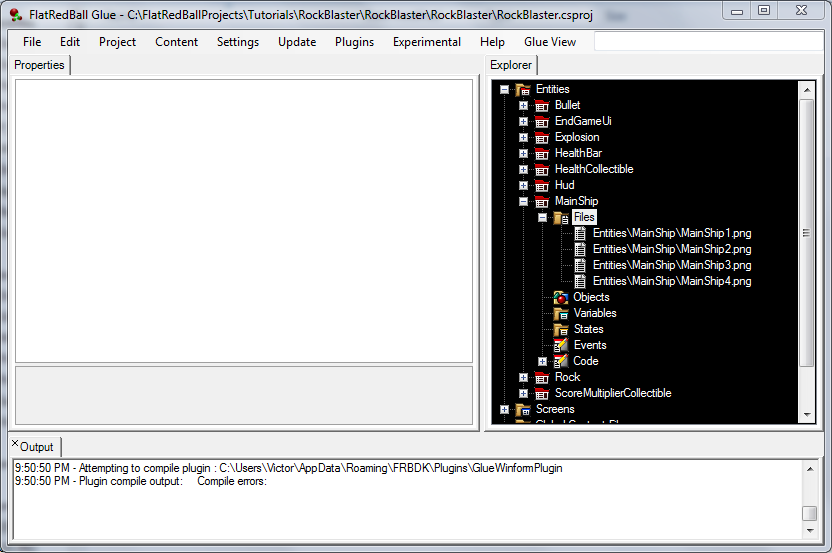Expand the Screens tree node

505,410
